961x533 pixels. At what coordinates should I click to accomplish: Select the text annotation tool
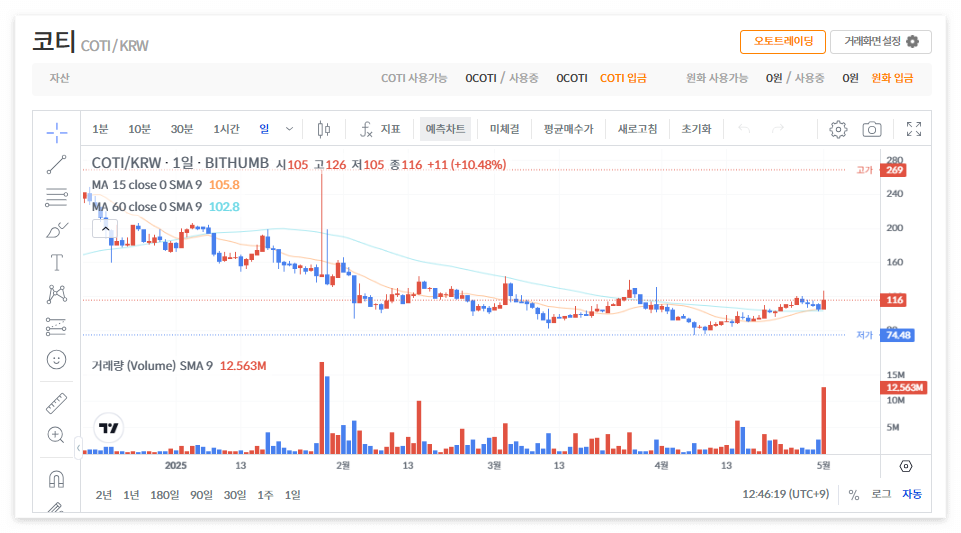56,262
